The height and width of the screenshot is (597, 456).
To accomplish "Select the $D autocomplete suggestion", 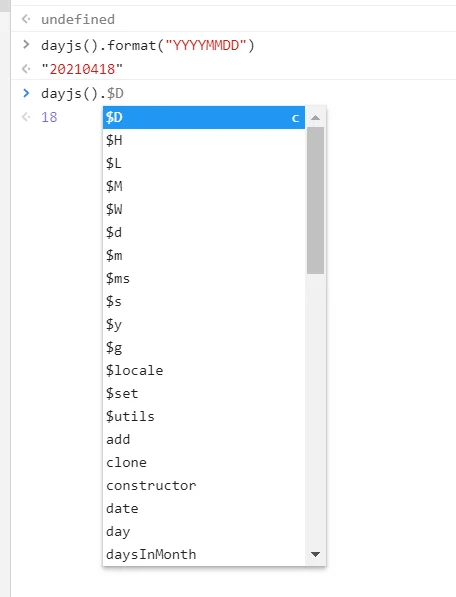I will [204, 117].
